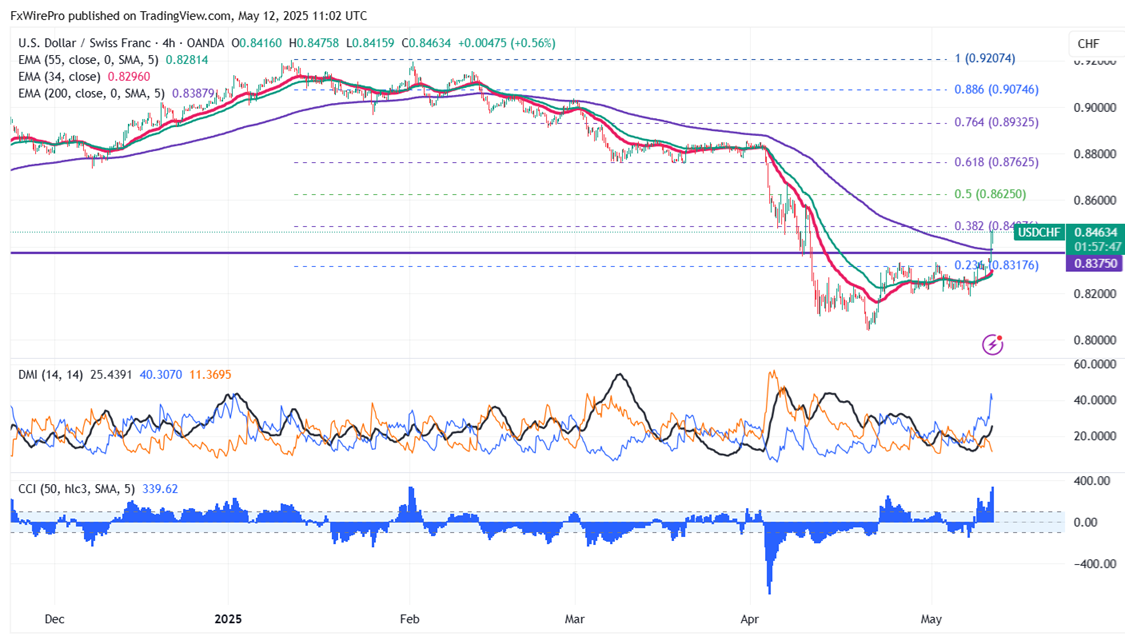Click the 0.618 (0.87625) Fibonacci label

click(x=996, y=162)
